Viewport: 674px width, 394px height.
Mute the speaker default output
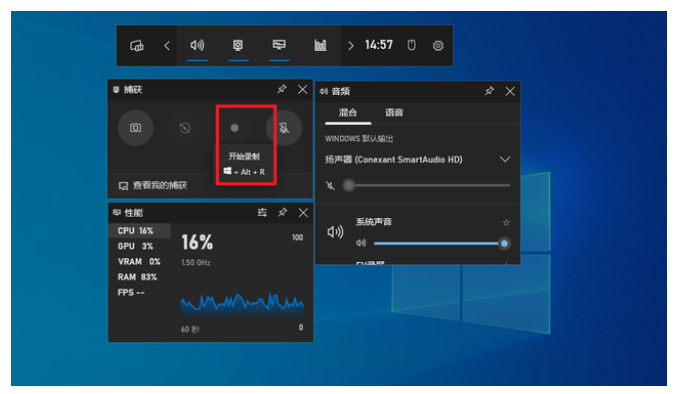coord(330,186)
